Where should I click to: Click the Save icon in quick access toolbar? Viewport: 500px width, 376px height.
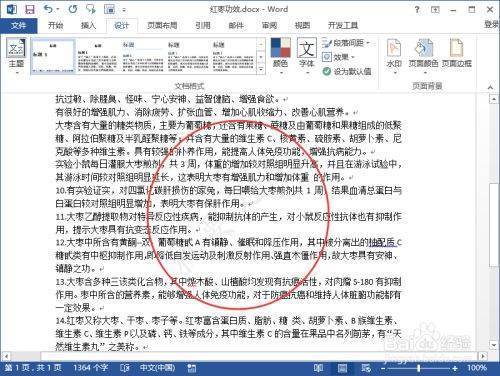point(30,9)
